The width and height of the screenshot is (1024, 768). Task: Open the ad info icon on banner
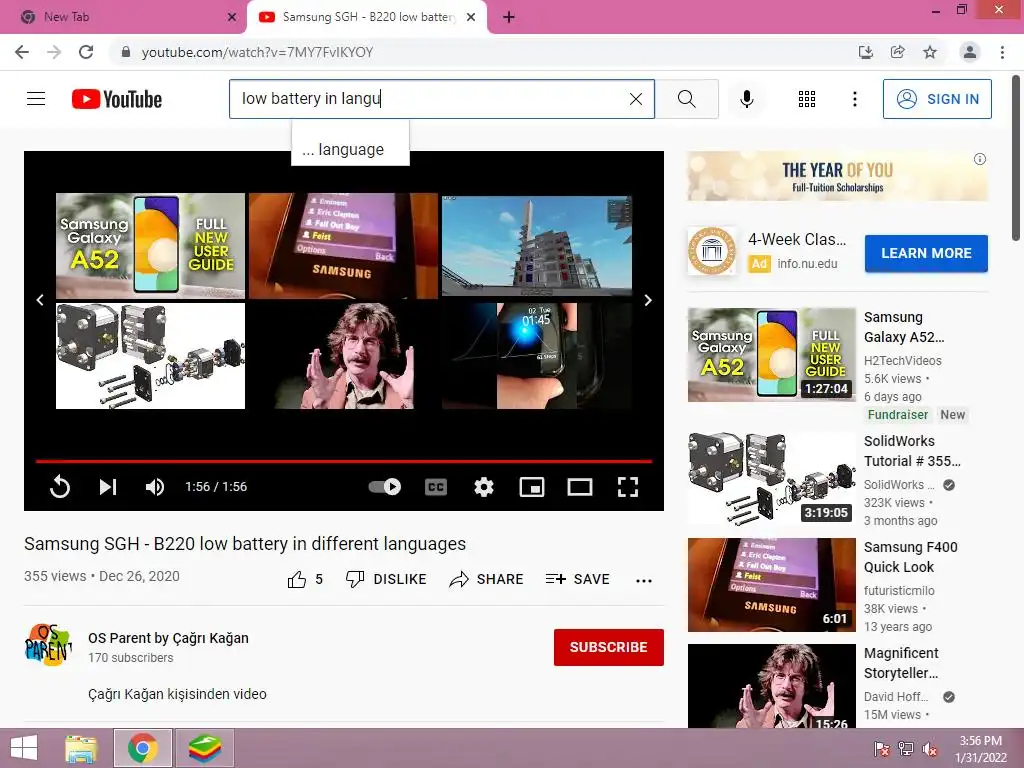(x=980, y=159)
